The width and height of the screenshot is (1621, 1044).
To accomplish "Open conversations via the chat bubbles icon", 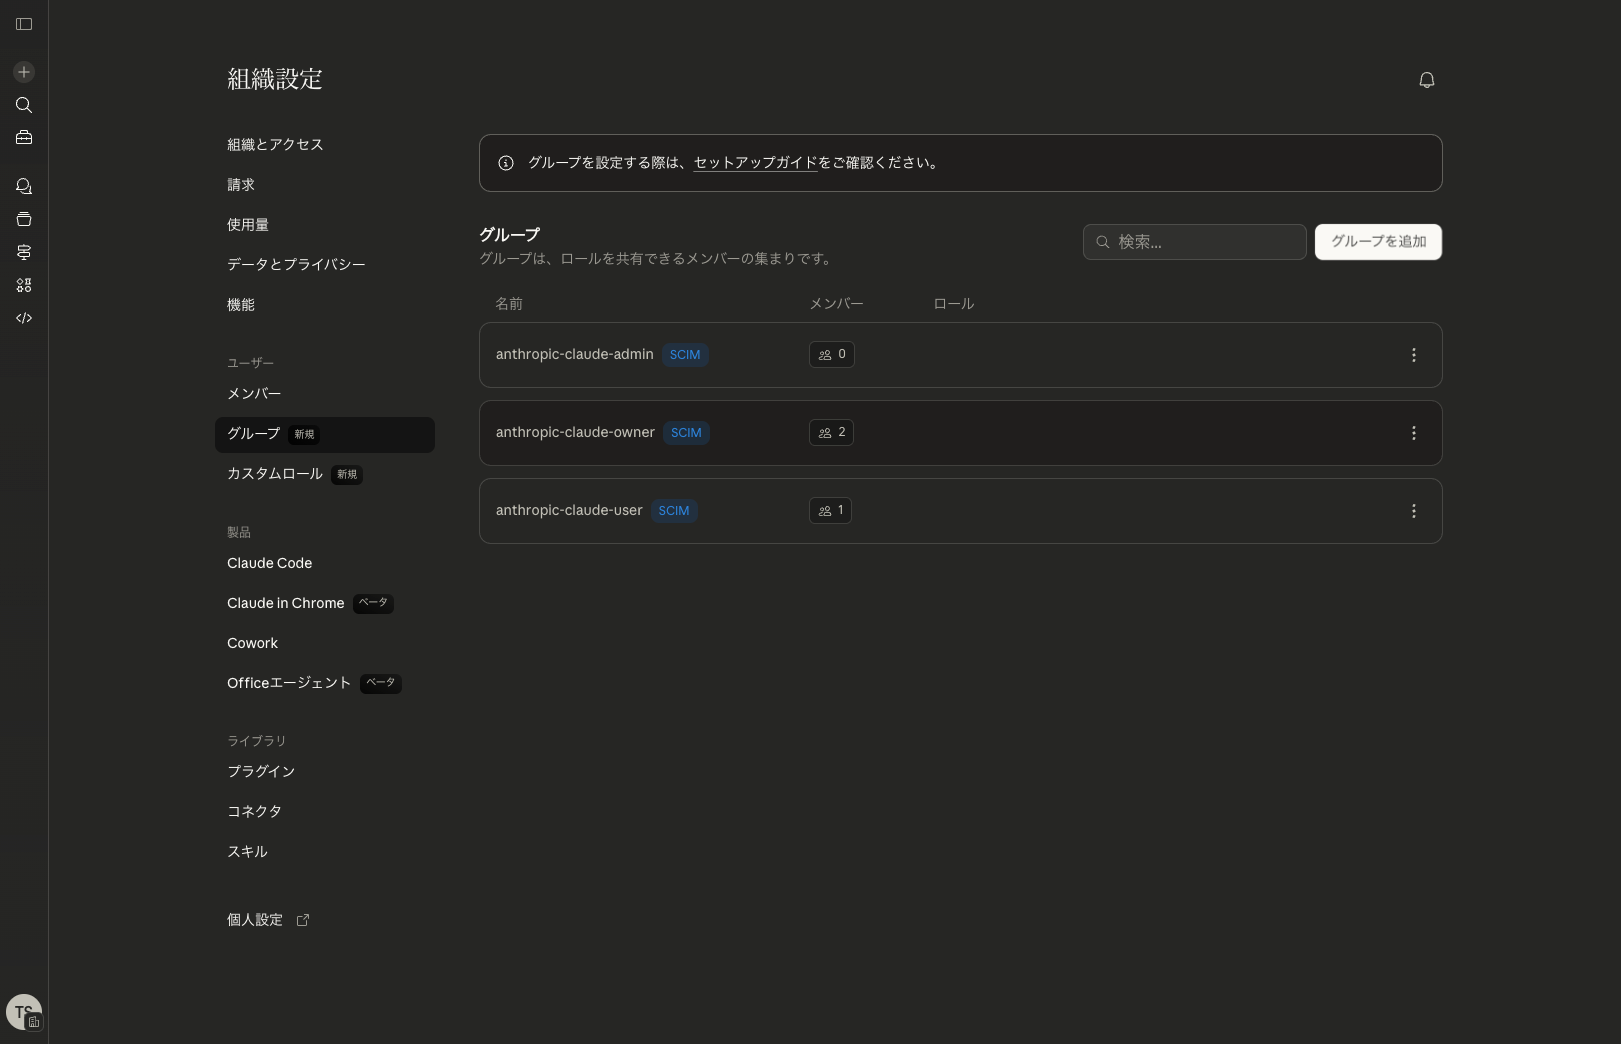I will tap(24, 186).
